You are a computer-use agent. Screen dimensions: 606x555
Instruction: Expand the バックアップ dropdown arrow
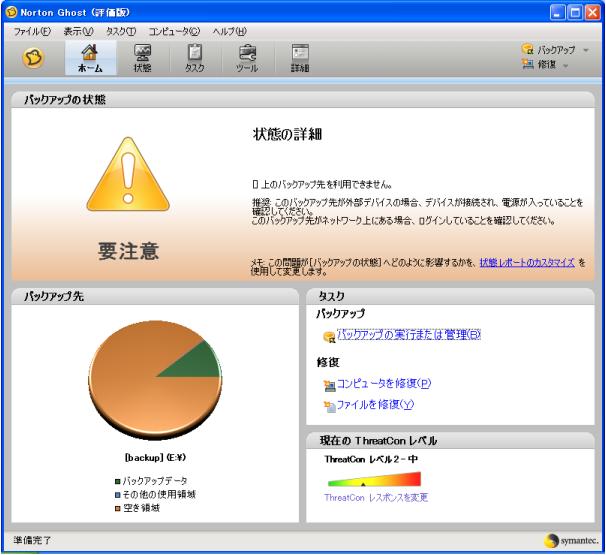[586, 50]
